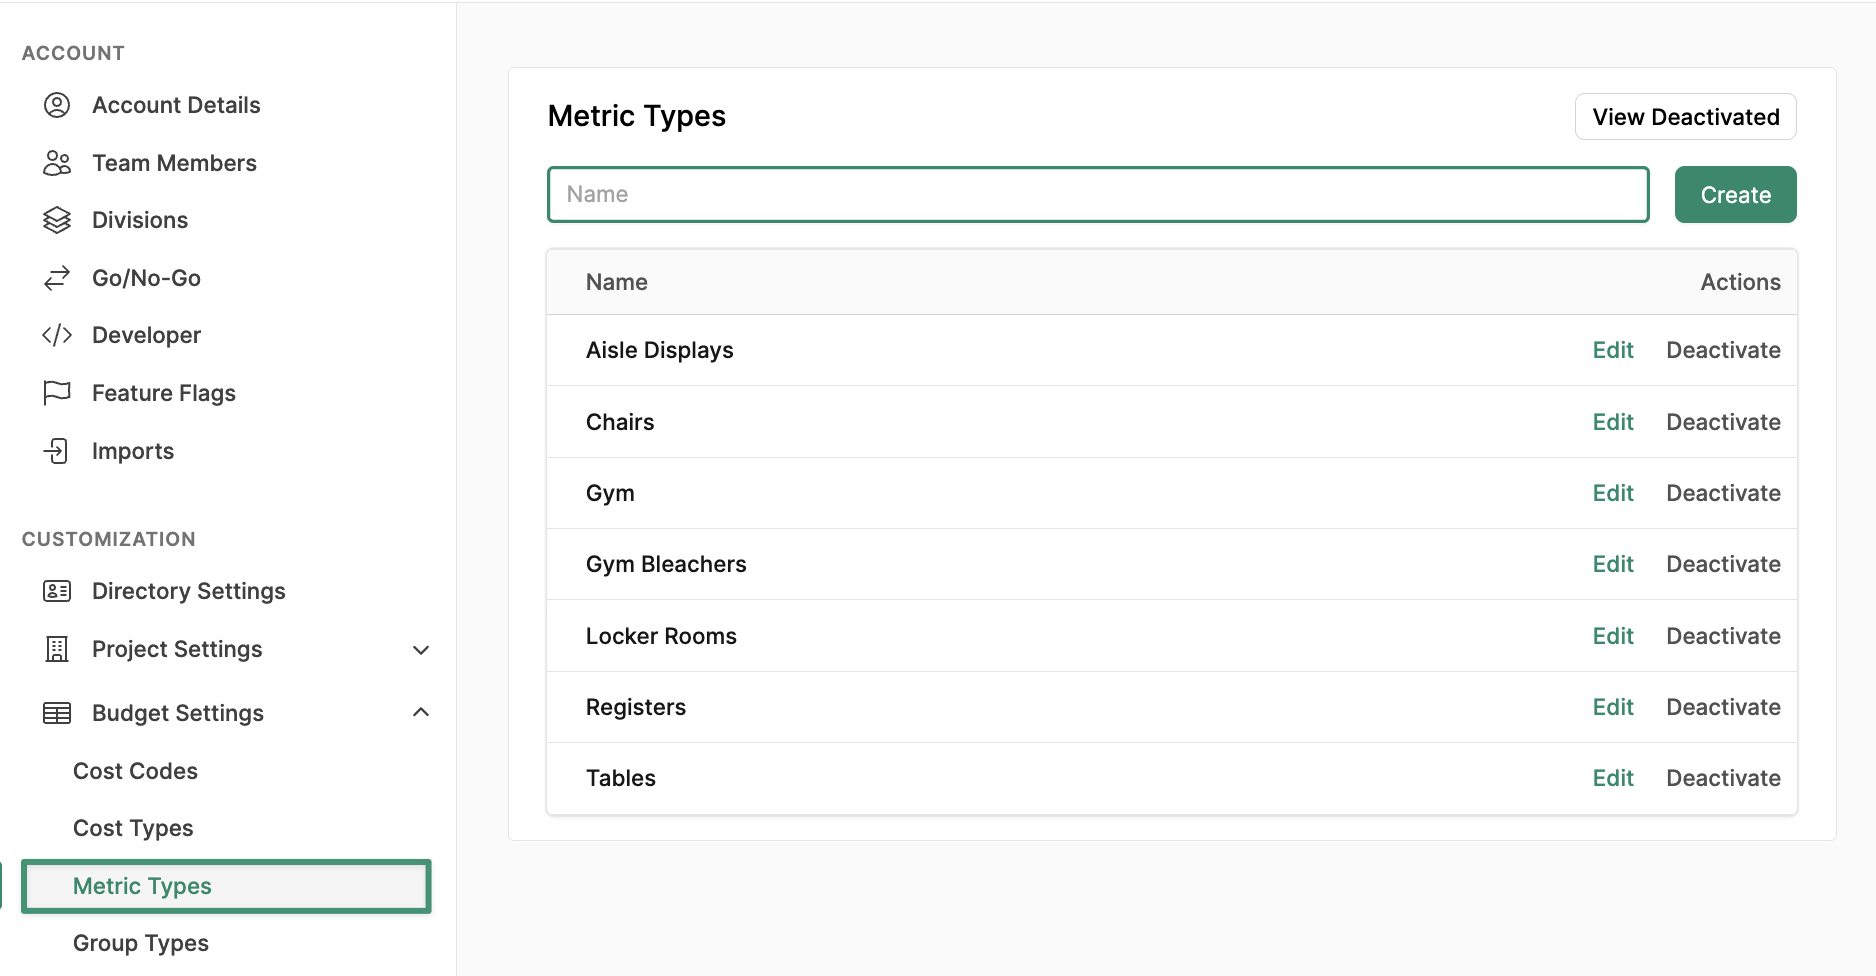Click the Name column header
The width and height of the screenshot is (1876, 976).
[616, 282]
